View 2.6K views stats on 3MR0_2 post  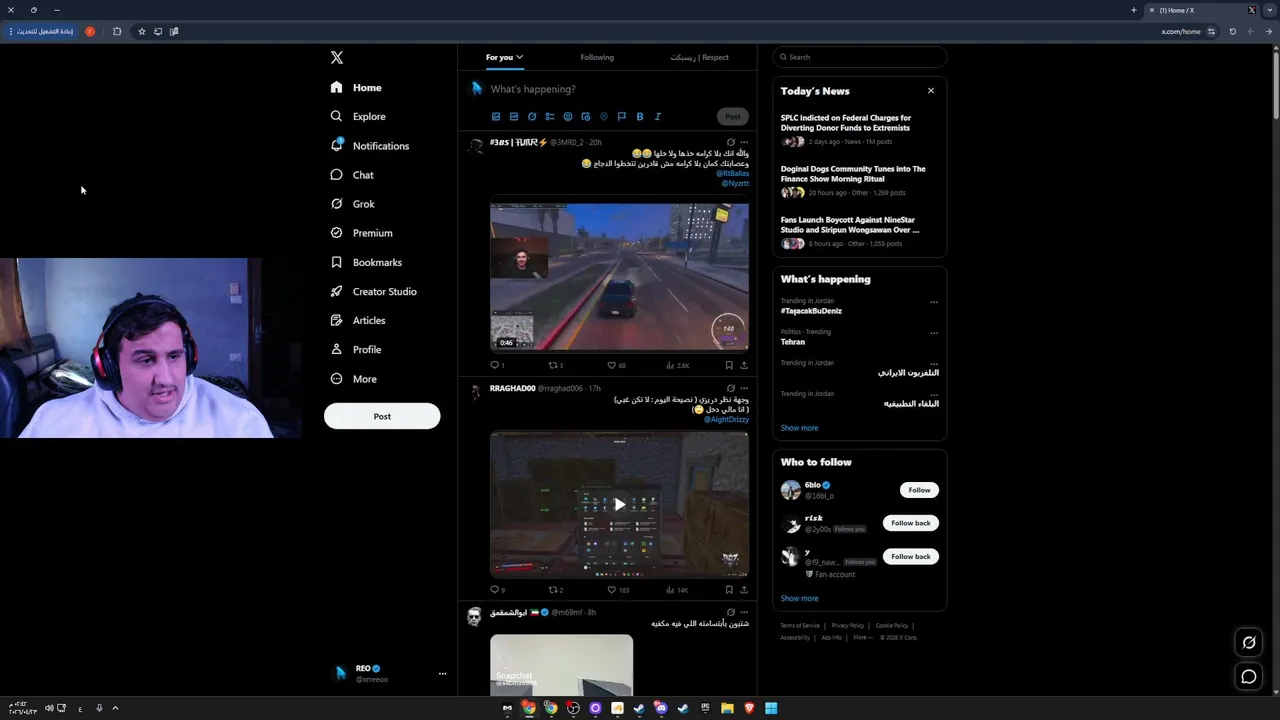pos(678,366)
